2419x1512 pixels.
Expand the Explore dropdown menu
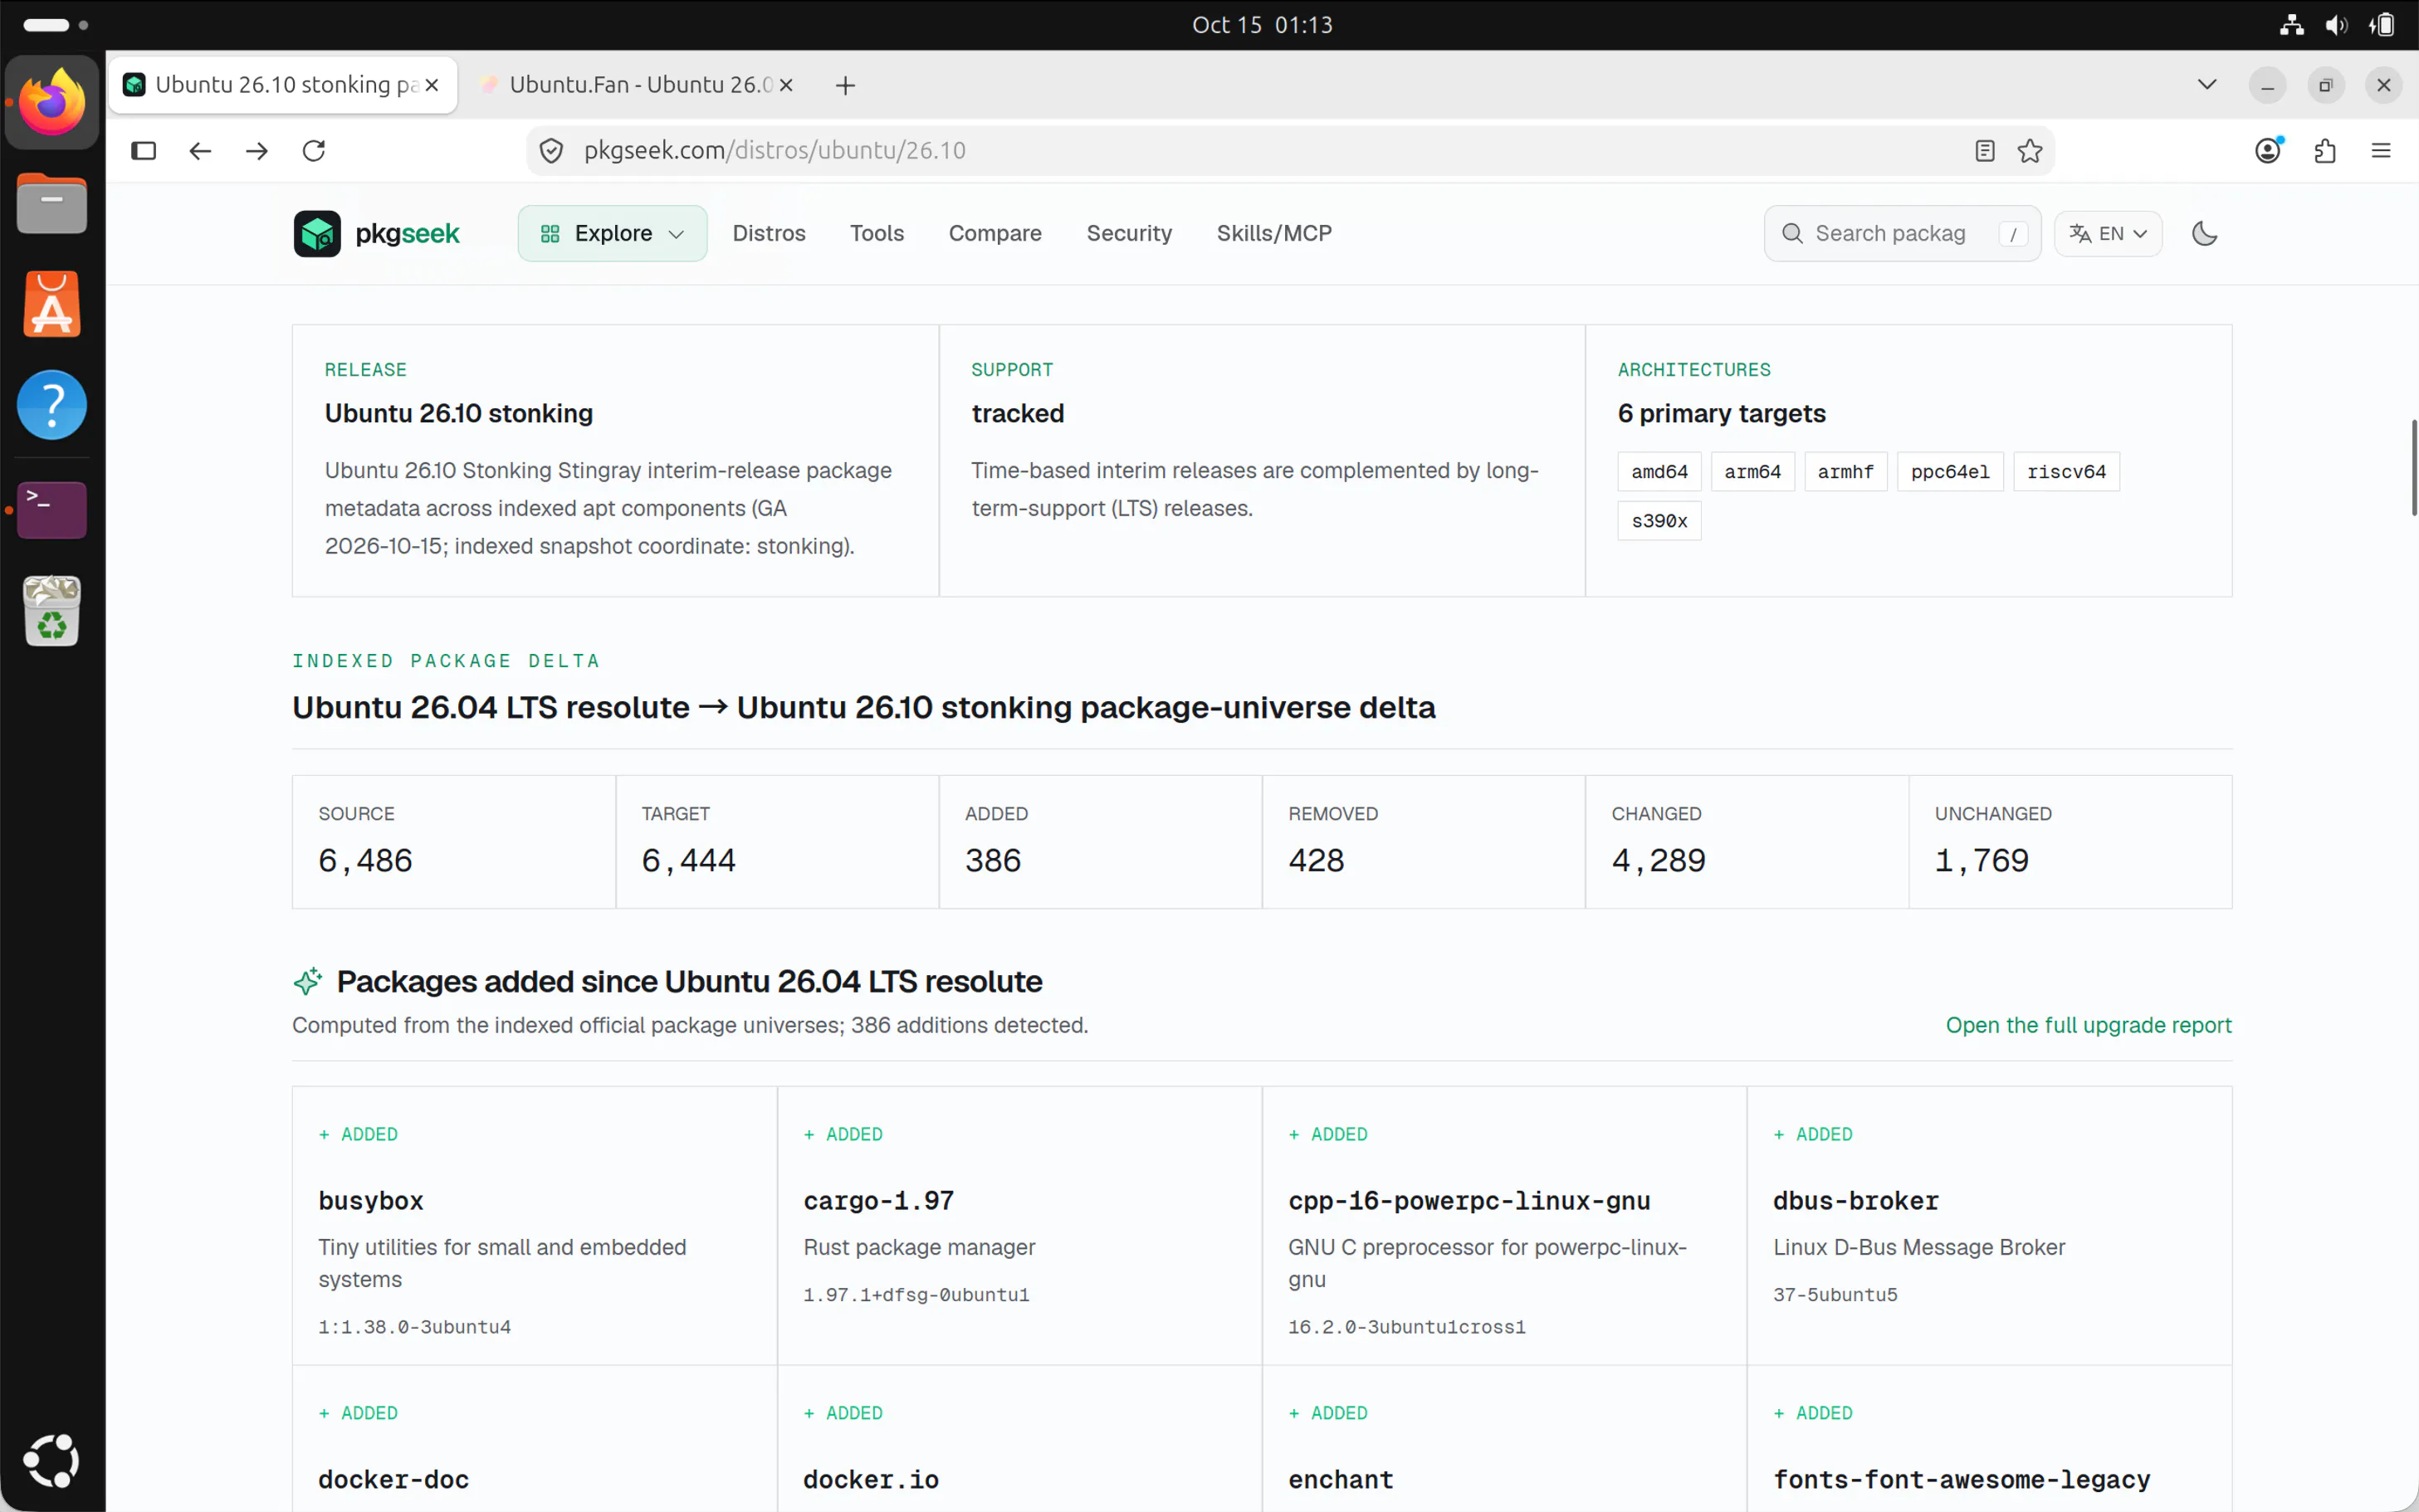[x=612, y=234]
